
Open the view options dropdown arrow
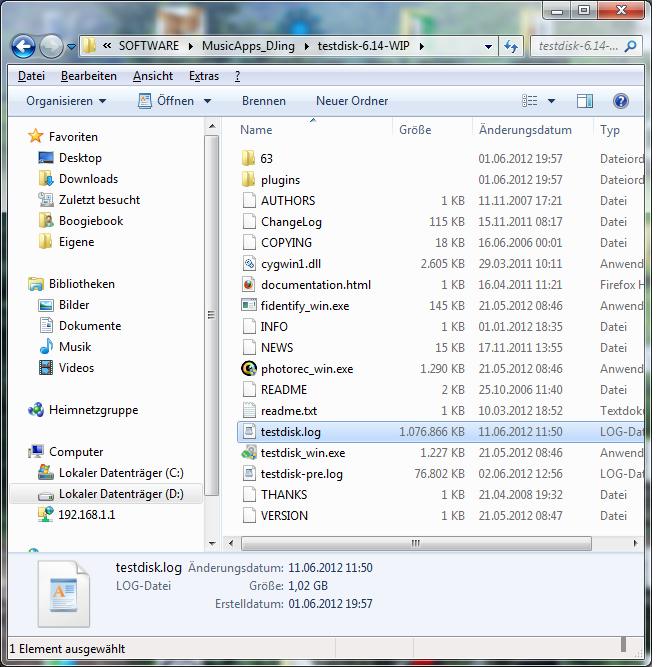point(552,101)
